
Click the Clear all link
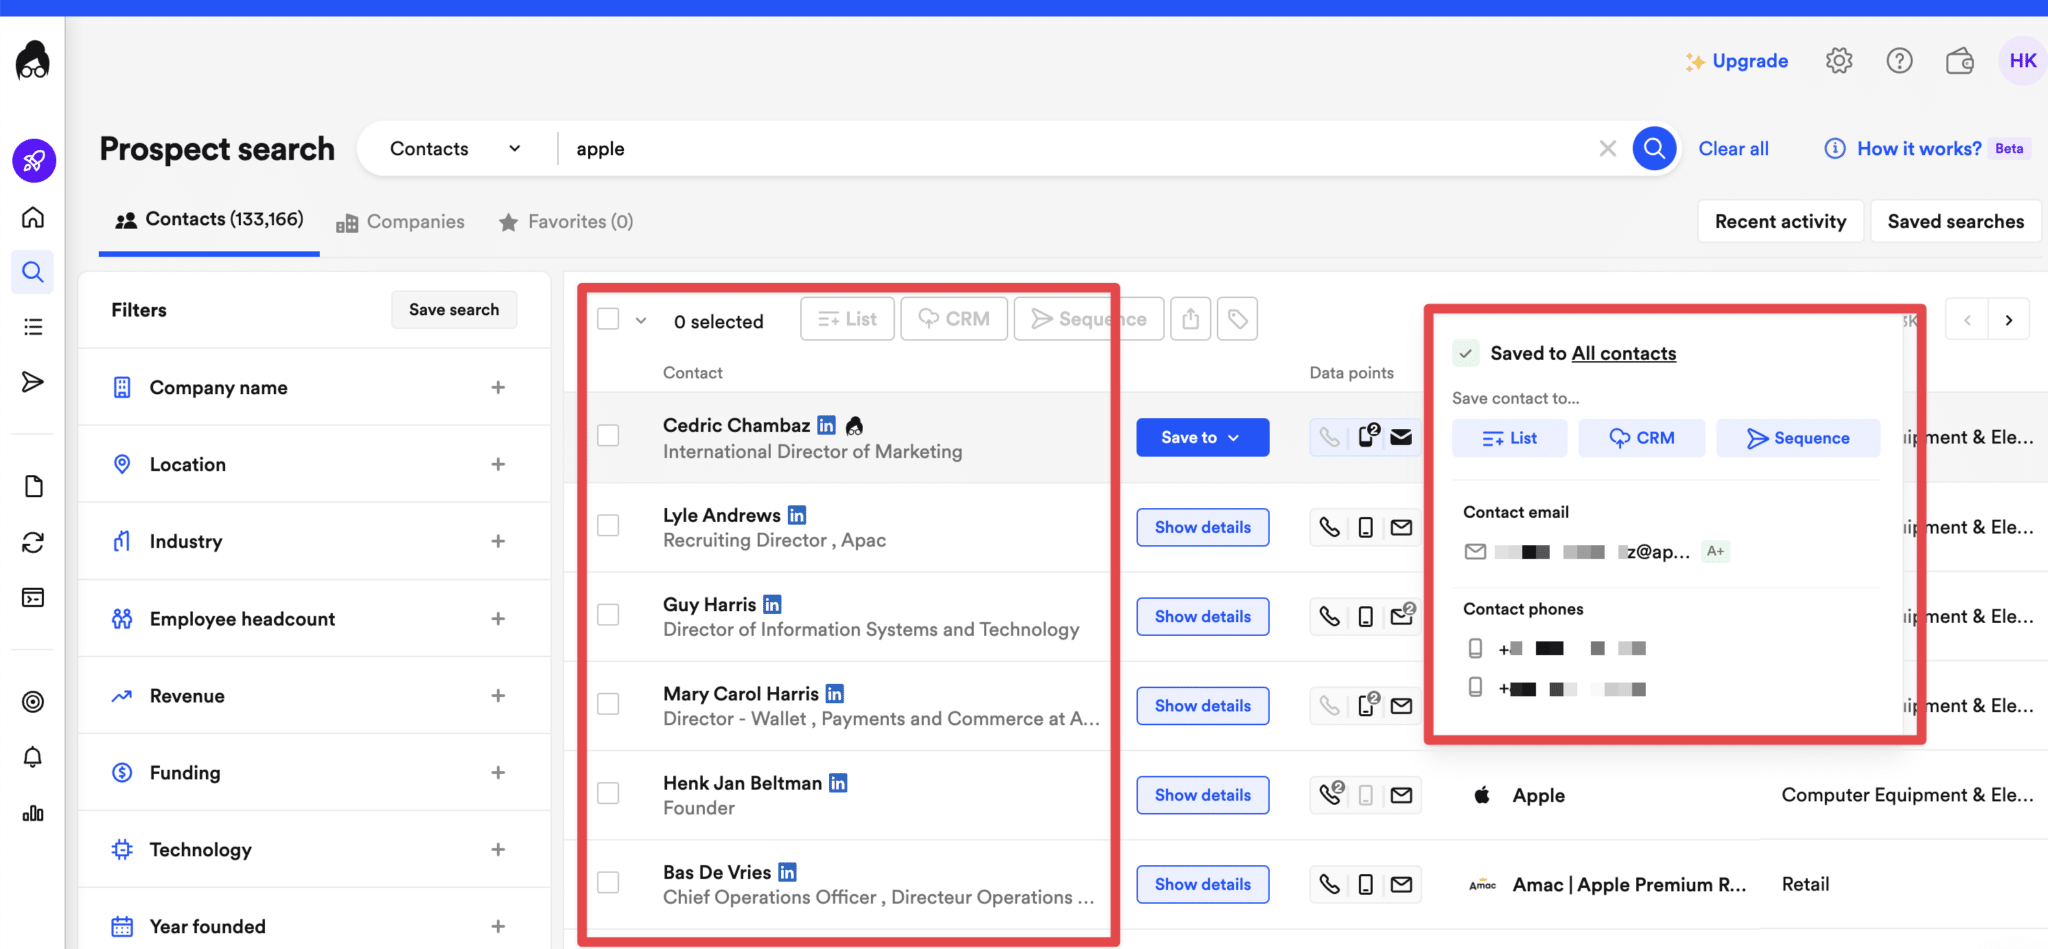click(x=1734, y=148)
